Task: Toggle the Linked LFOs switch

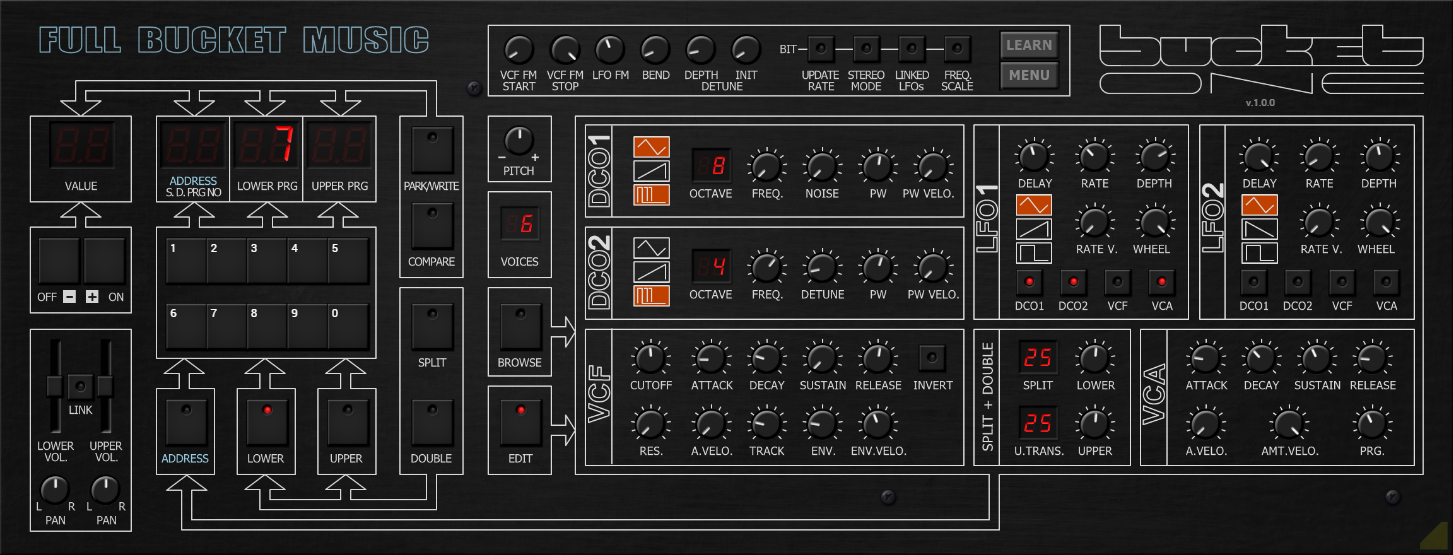Action: pos(911,48)
